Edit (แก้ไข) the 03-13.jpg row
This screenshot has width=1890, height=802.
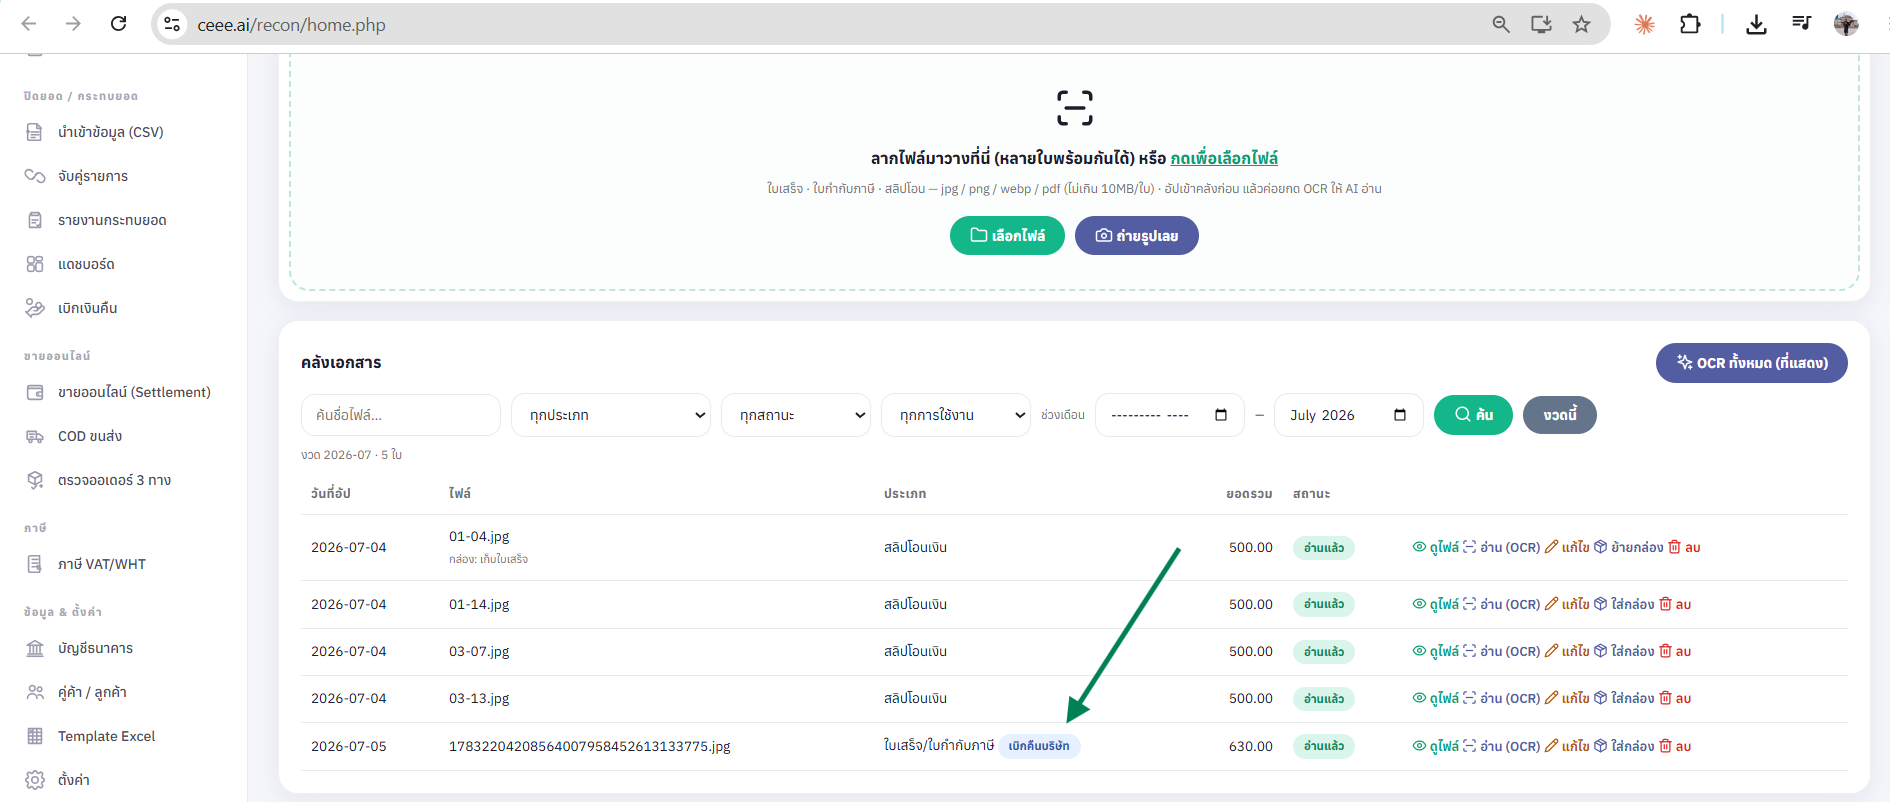(x=1567, y=698)
